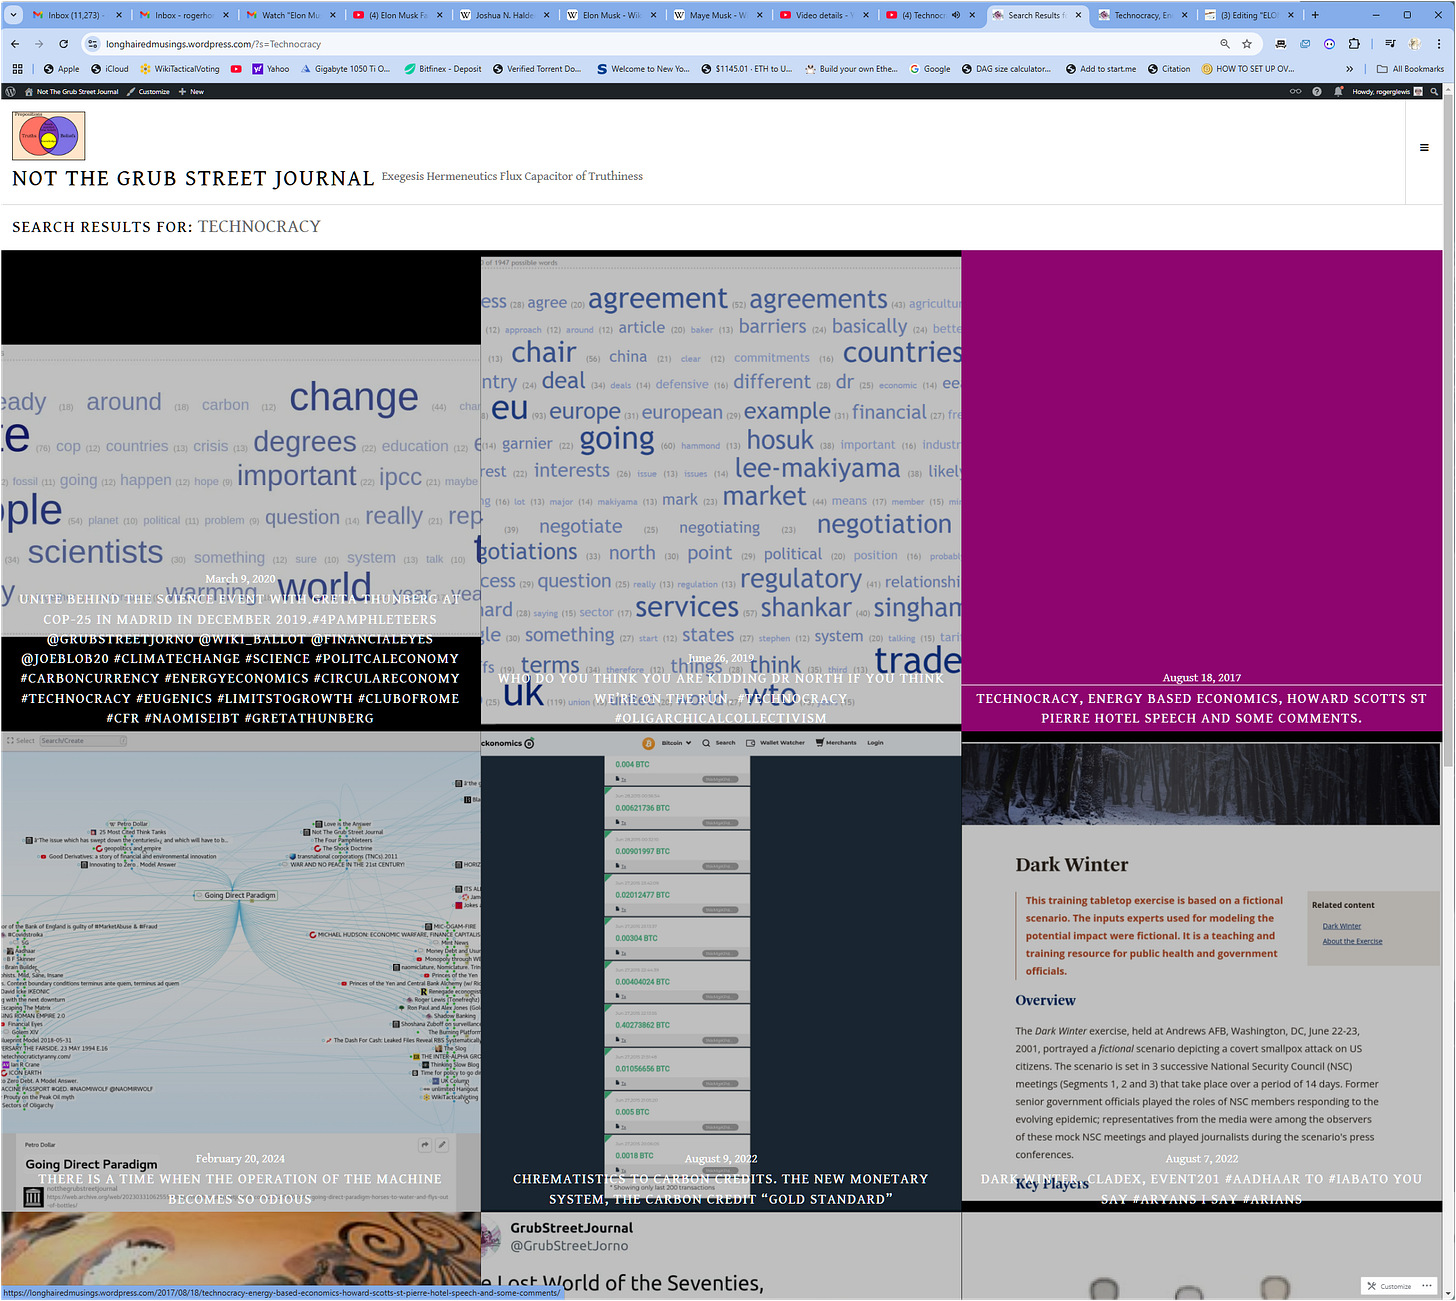This screenshot has height=1301, width=1456.
Task: Open the apps grid shortcut in bookmarks
Action: click(17, 69)
